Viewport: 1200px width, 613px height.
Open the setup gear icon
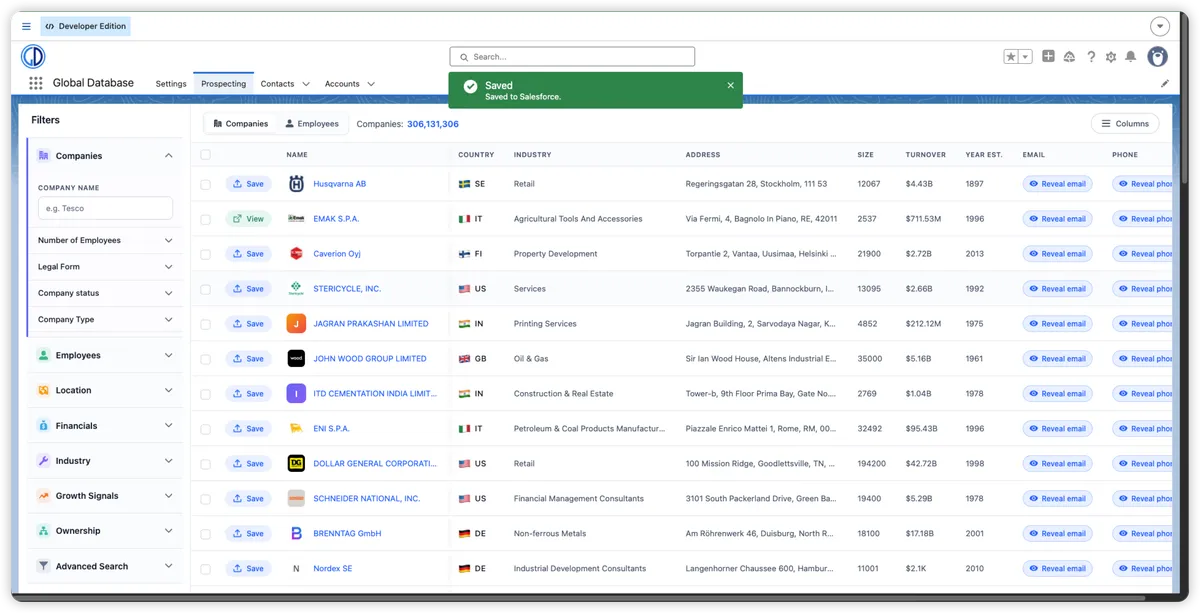coord(1111,57)
